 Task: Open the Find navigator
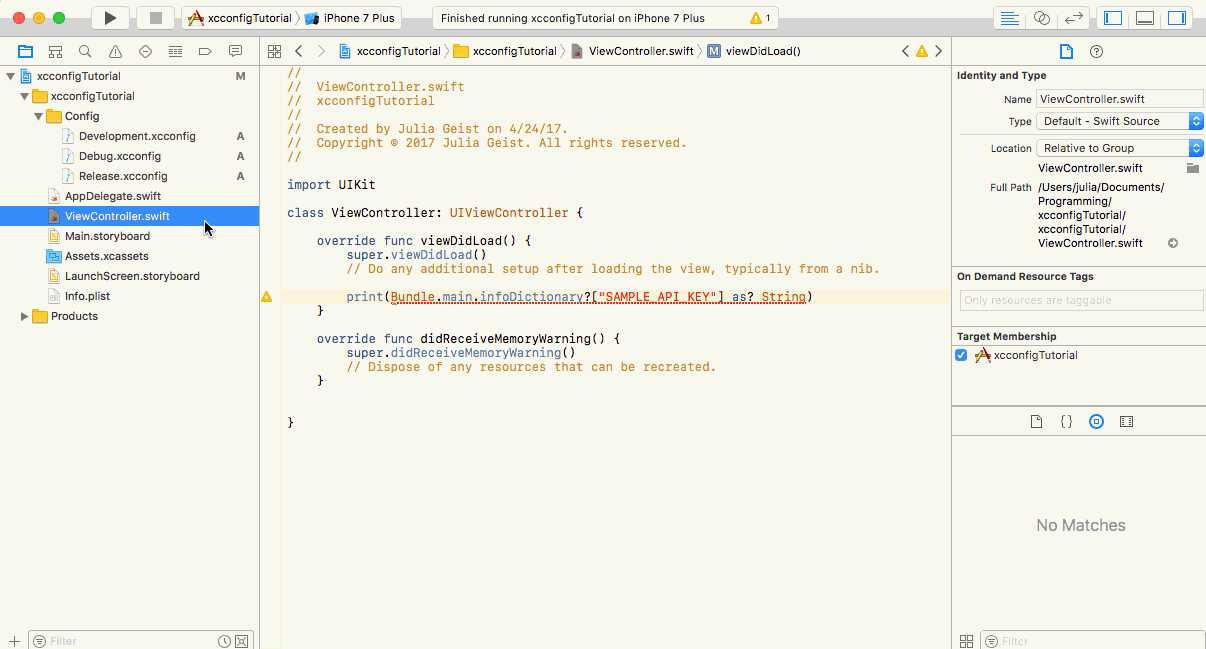tap(85, 51)
